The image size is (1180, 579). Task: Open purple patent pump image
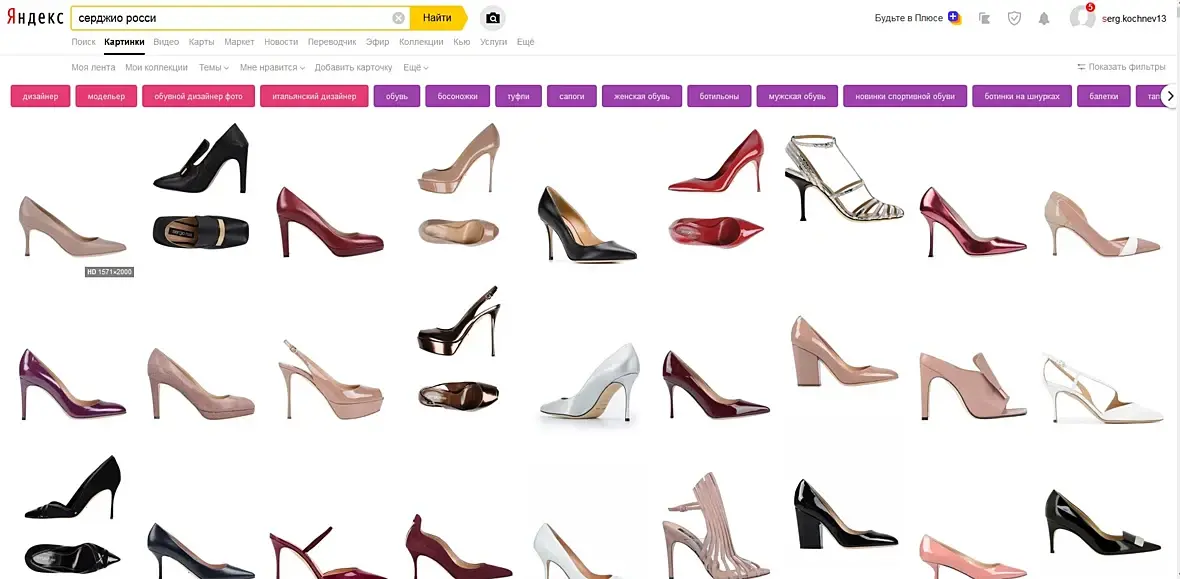pos(72,384)
